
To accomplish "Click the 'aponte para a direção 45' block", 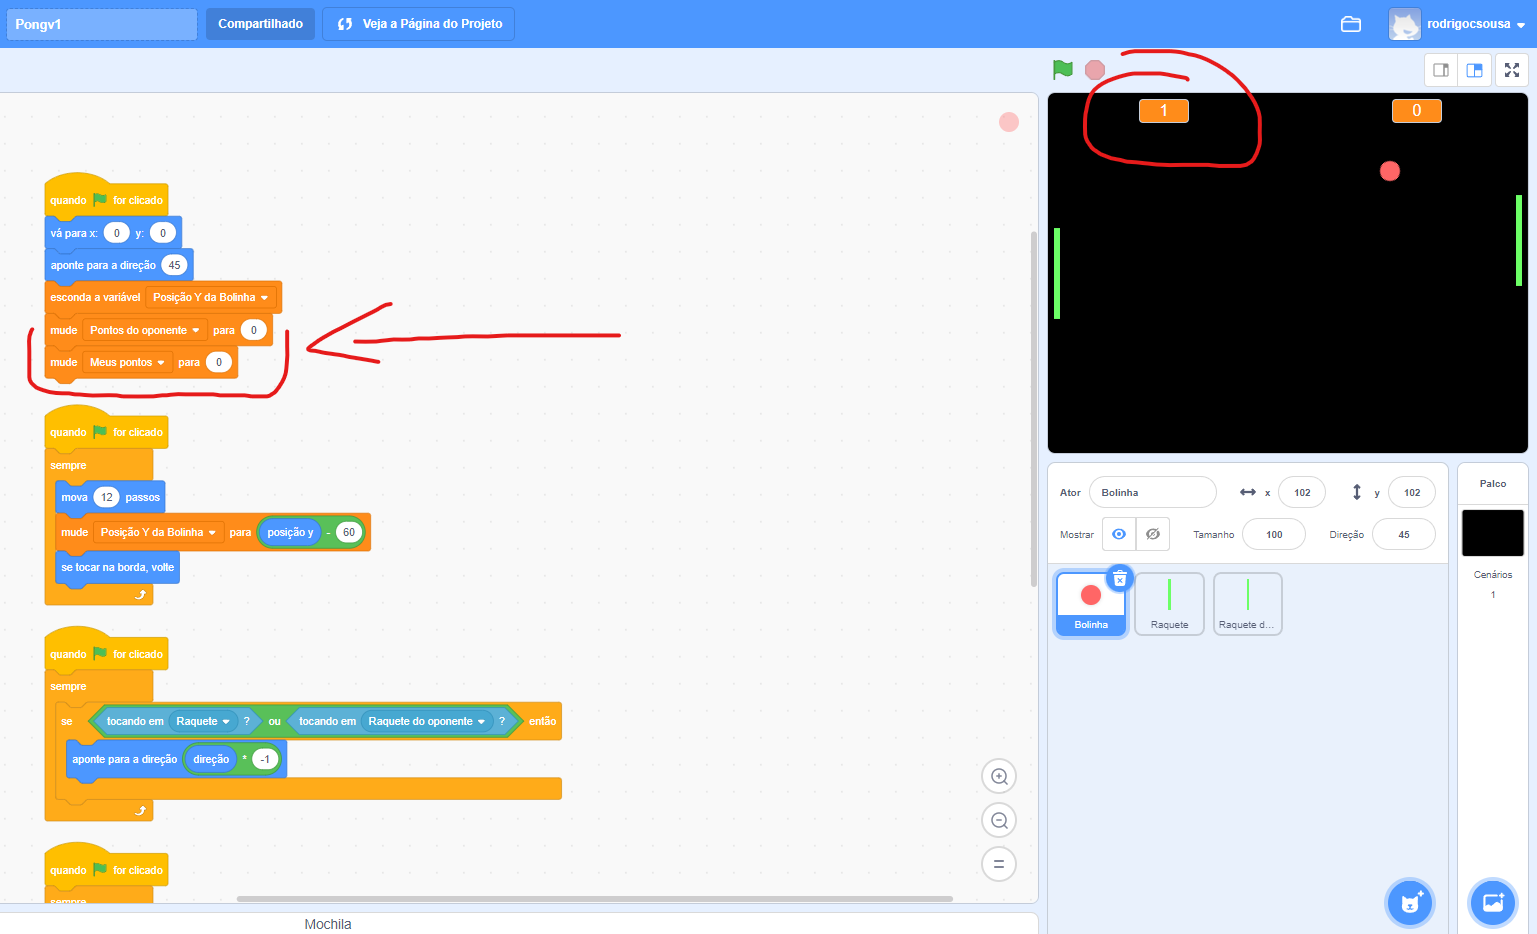I will coord(103,265).
